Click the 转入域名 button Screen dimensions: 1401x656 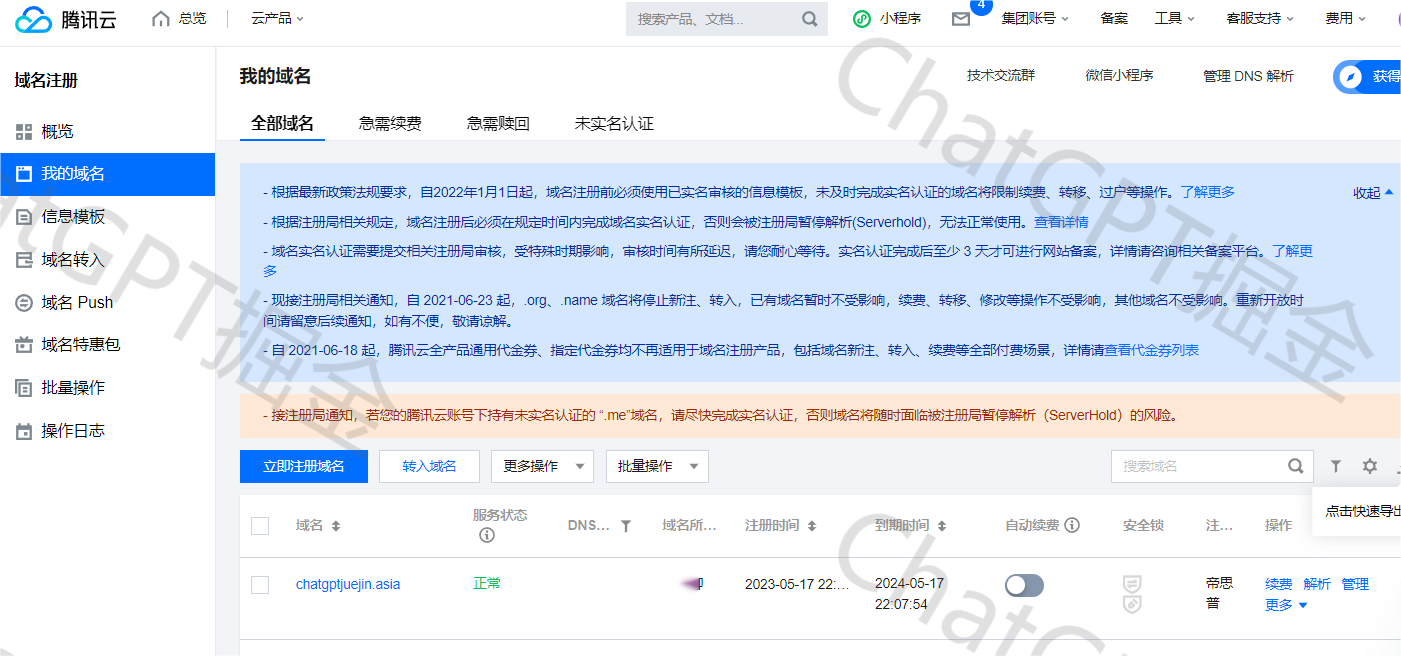429,467
